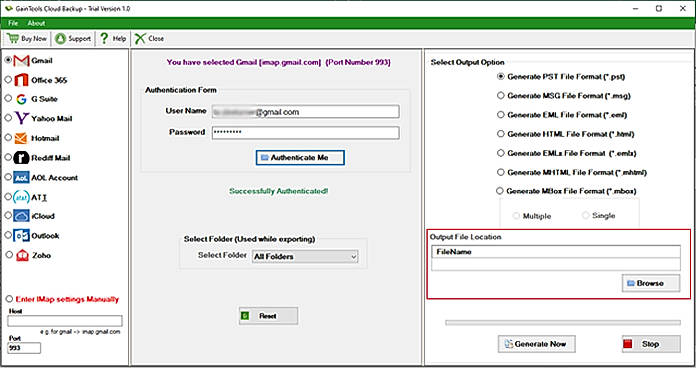
Task: Click the AOL Account logo
Action: [21, 178]
